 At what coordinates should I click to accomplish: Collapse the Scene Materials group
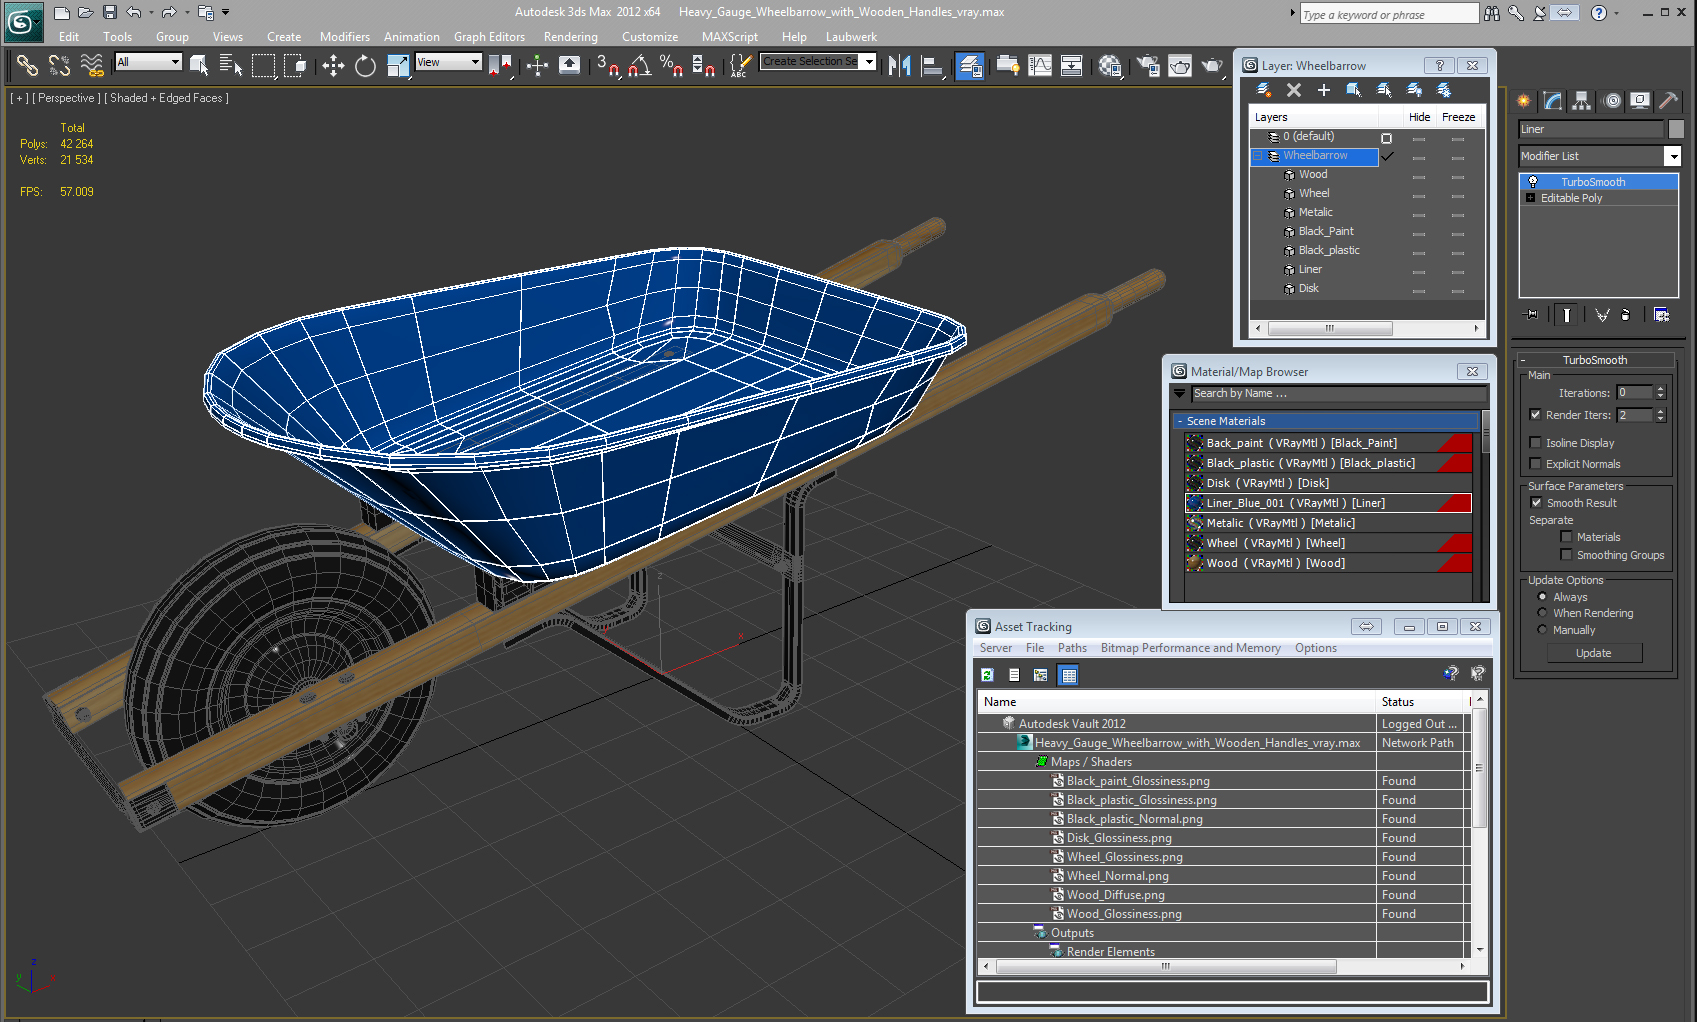tap(1180, 421)
